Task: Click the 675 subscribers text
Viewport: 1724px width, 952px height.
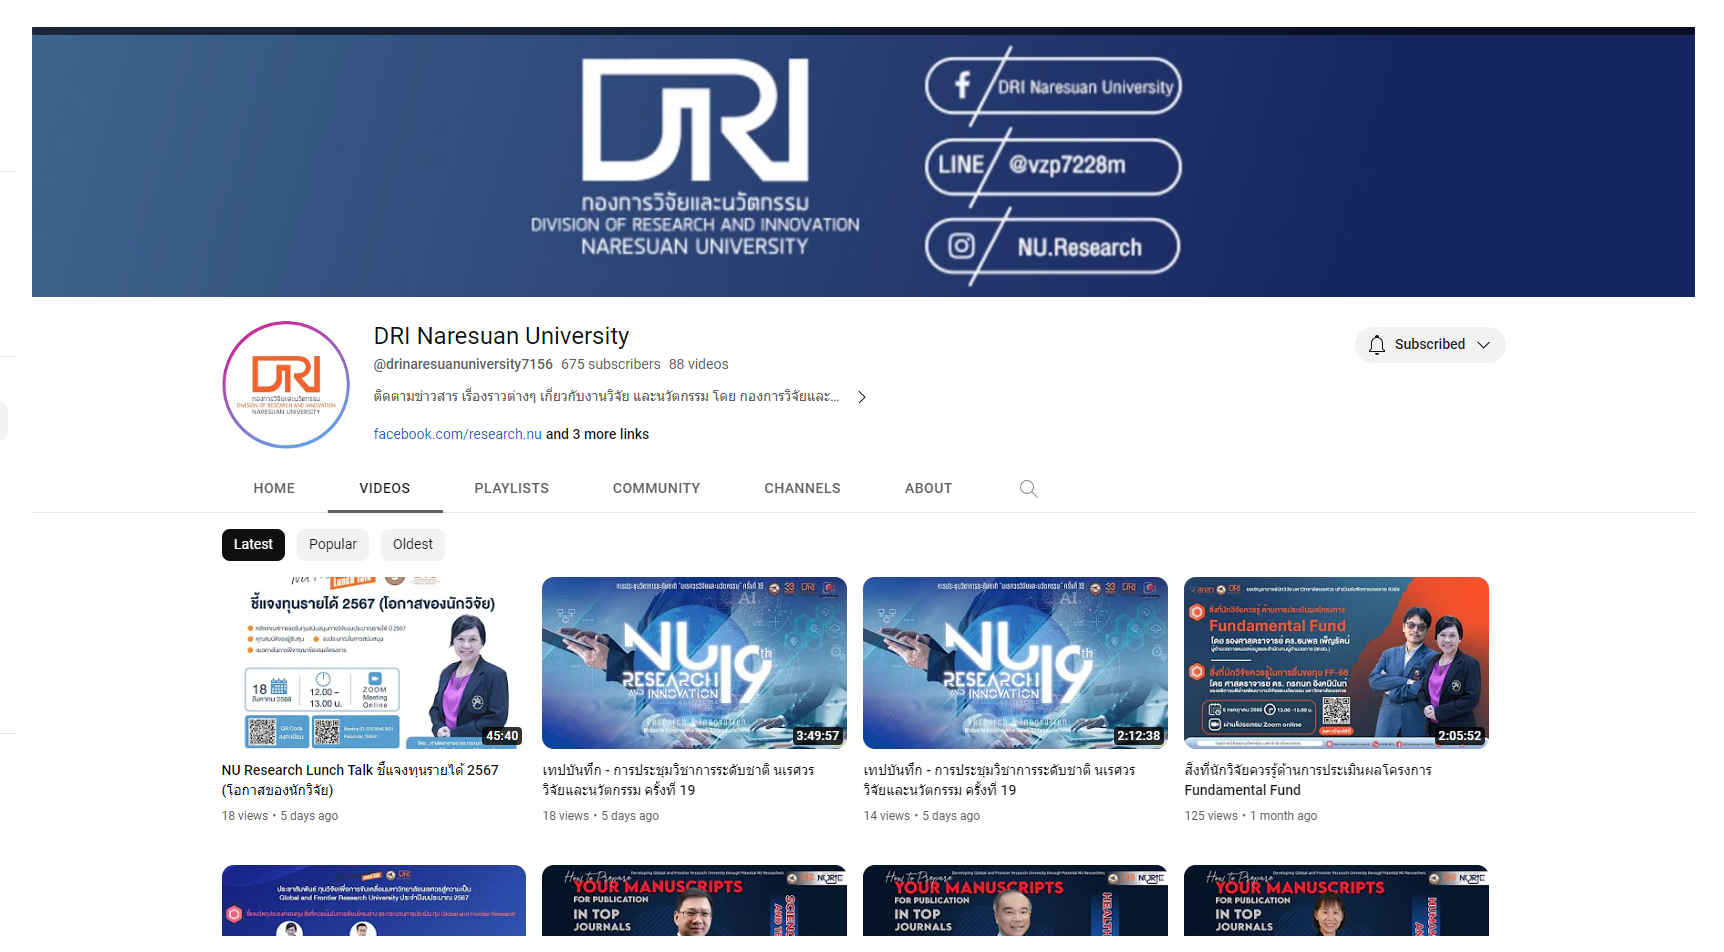Action: pos(611,364)
